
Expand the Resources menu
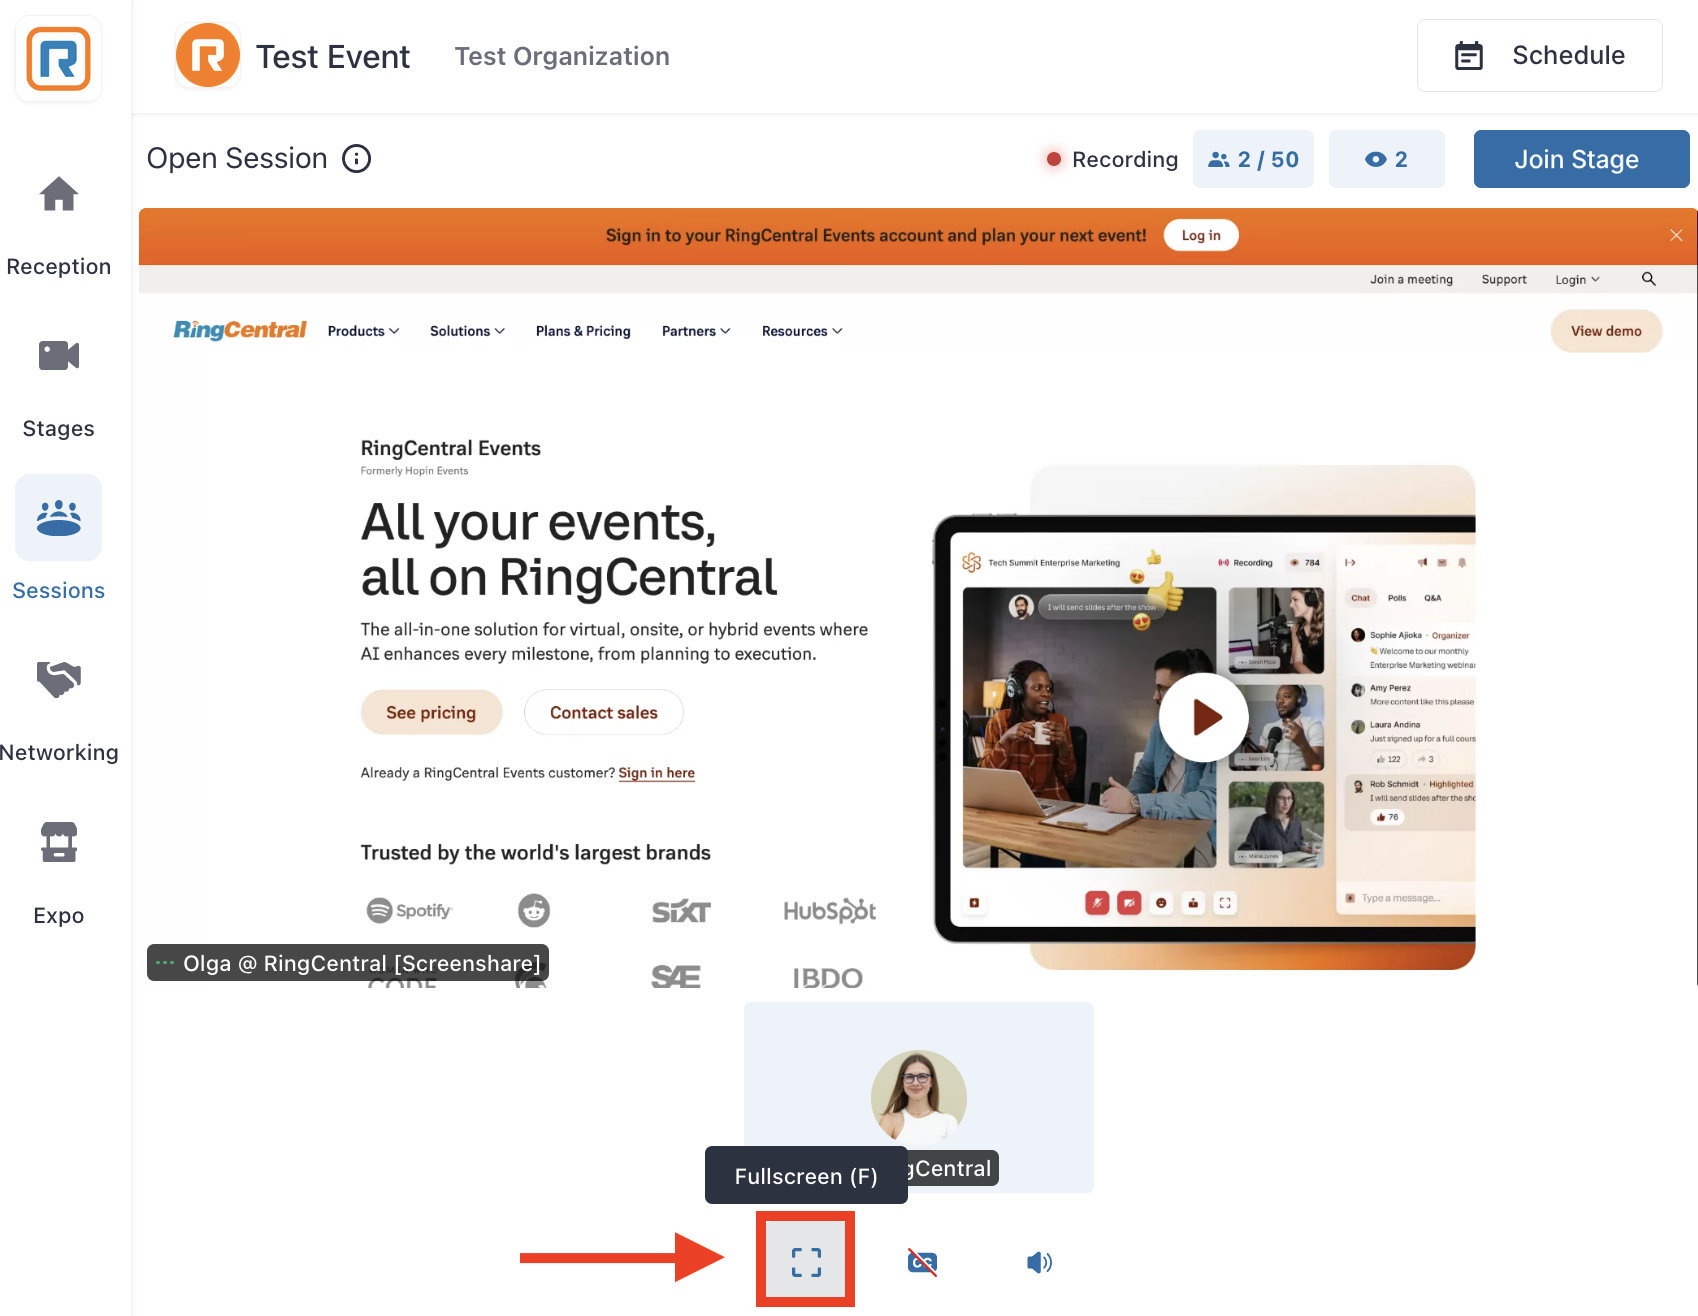pyautogui.click(x=802, y=331)
